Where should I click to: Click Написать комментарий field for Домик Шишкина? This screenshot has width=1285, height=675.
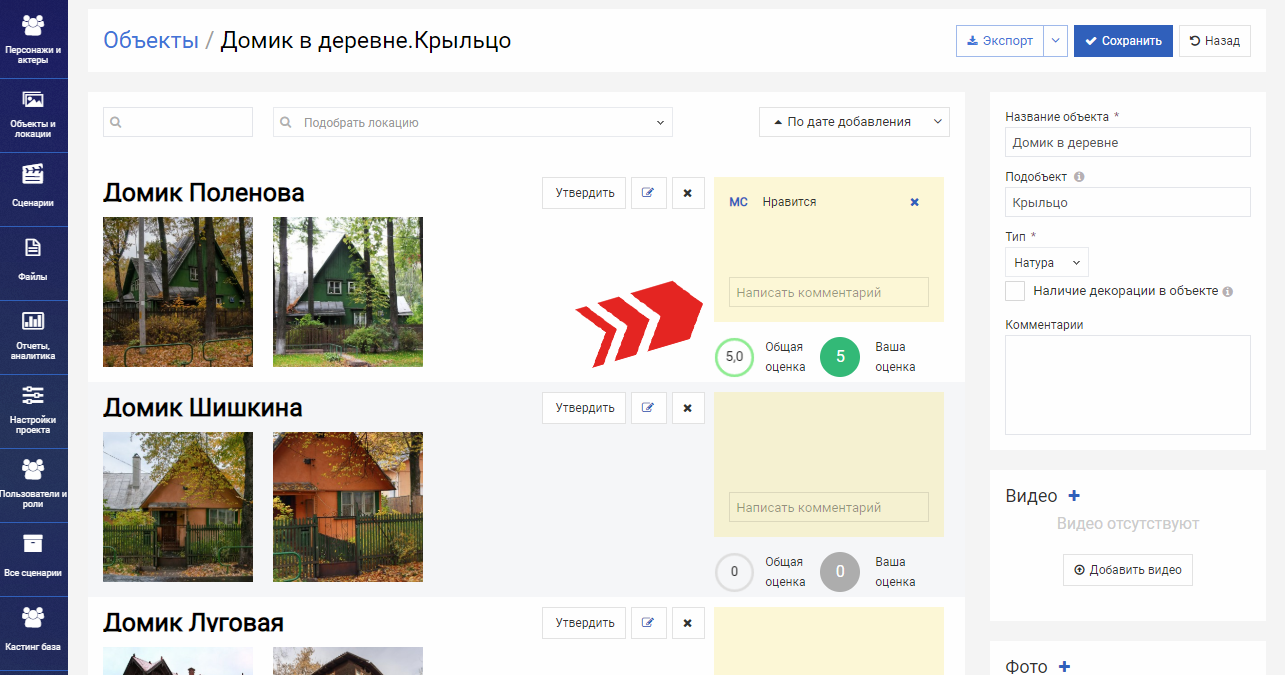click(x=828, y=507)
